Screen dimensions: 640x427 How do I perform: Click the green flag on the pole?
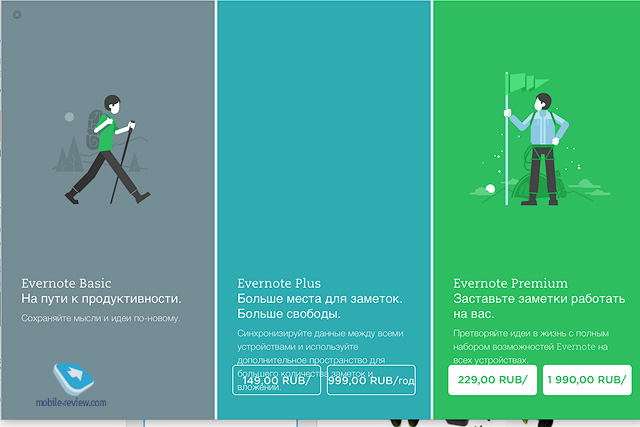pyautogui.click(x=520, y=82)
